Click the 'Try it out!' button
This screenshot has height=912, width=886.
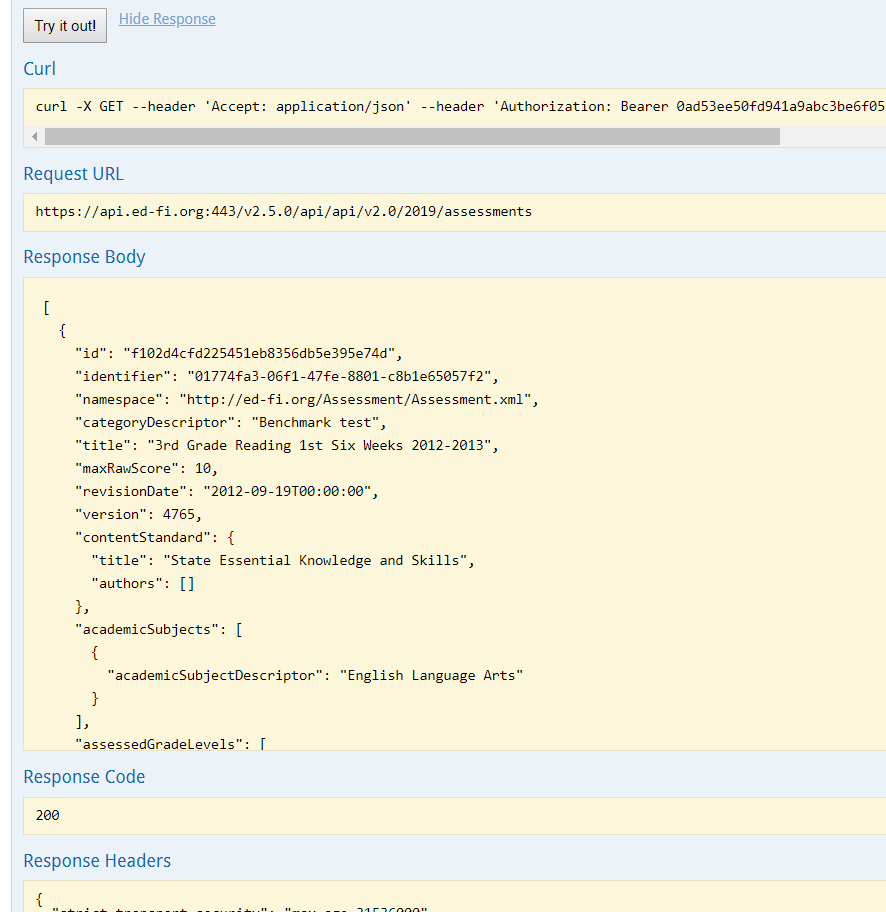coord(65,26)
